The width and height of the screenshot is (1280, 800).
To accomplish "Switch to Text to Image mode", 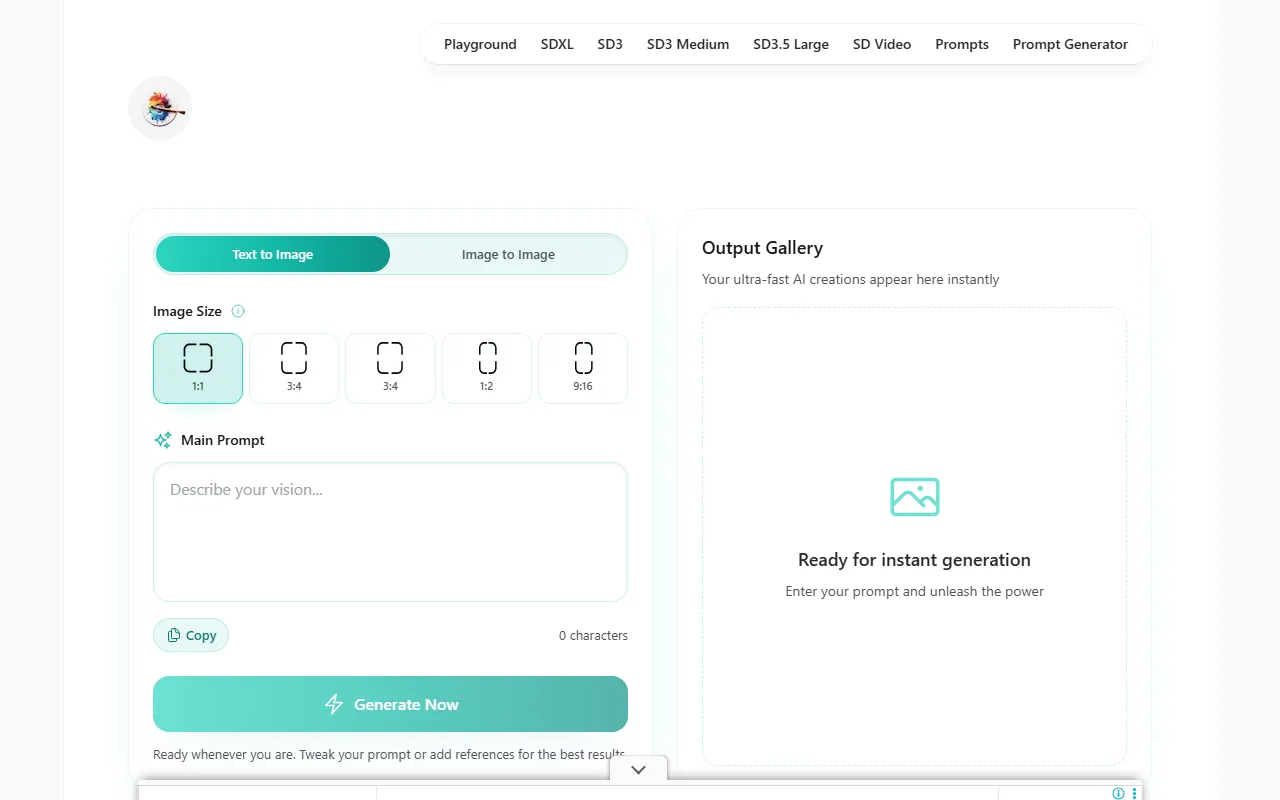I will 272,254.
